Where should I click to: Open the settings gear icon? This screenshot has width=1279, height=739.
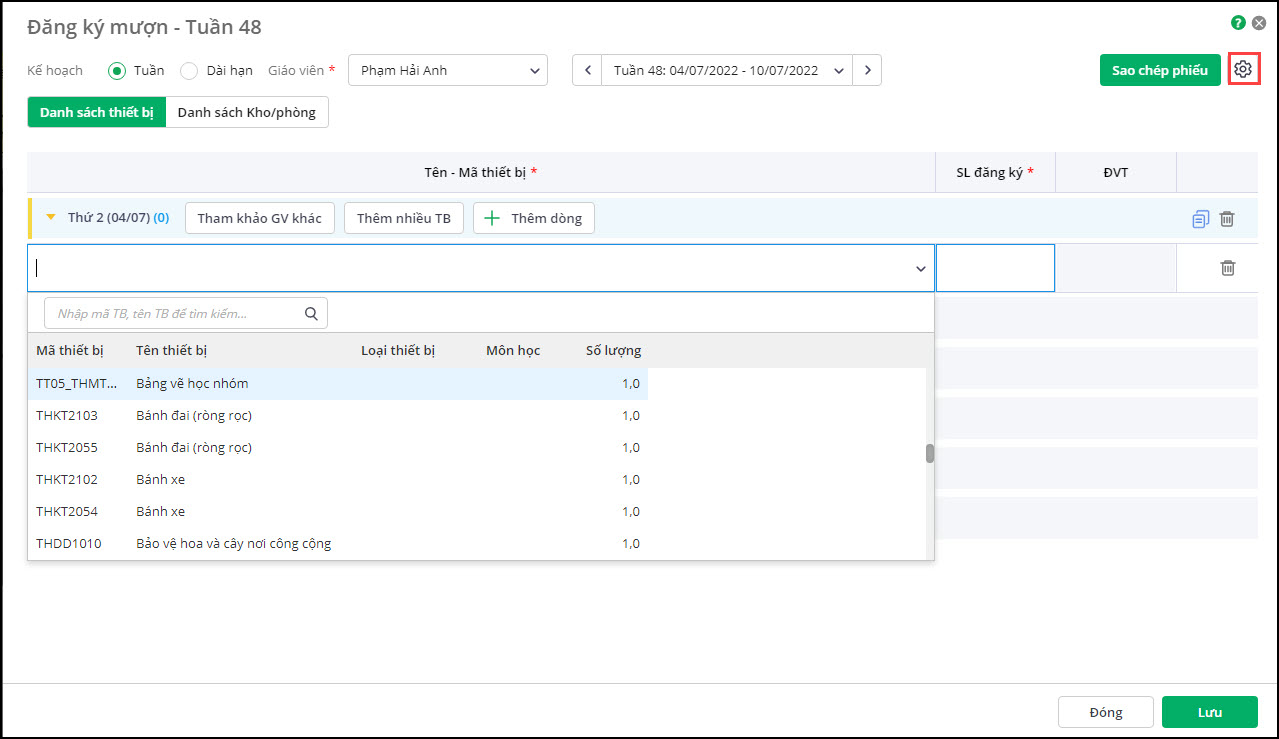1243,70
